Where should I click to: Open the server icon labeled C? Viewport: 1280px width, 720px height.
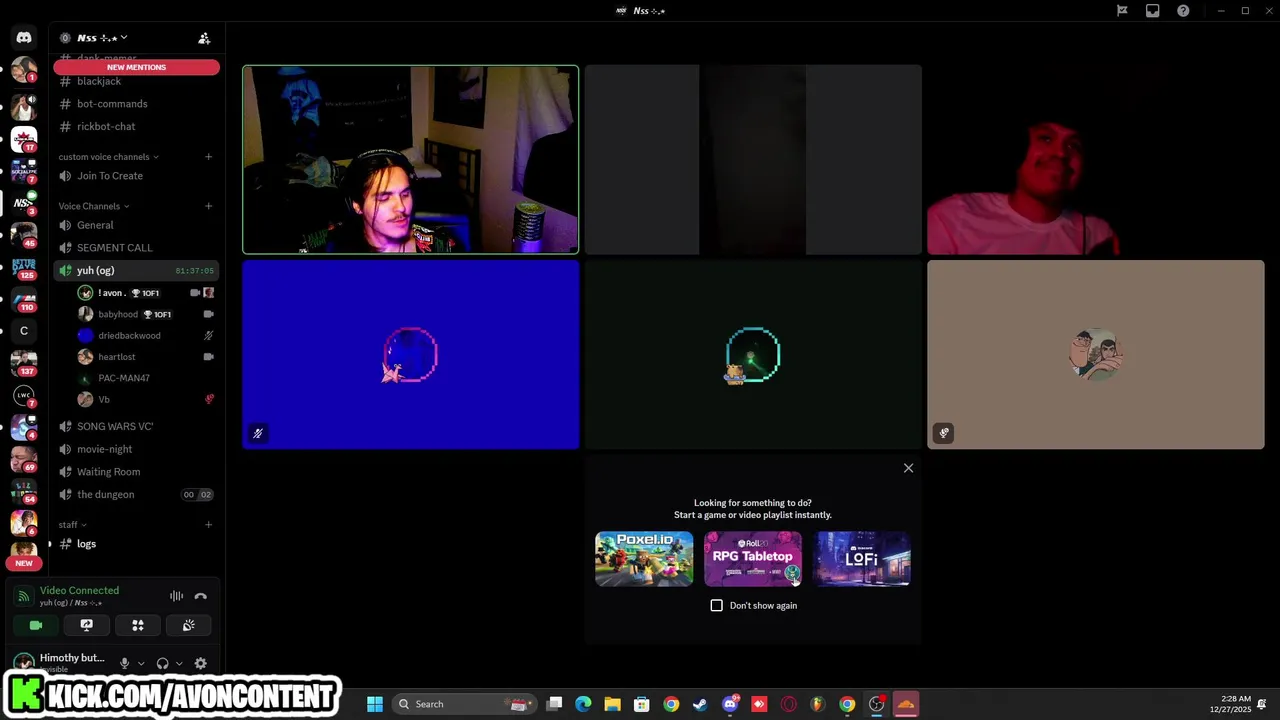pyautogui.click(x=24, y=331)
